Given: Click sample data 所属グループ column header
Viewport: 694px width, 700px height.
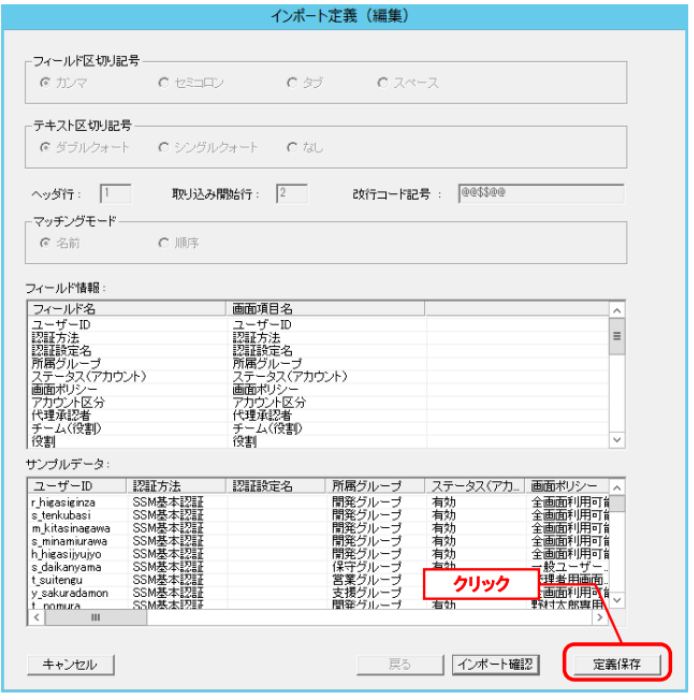Looking at the screenshot, I should coord(375,486).
